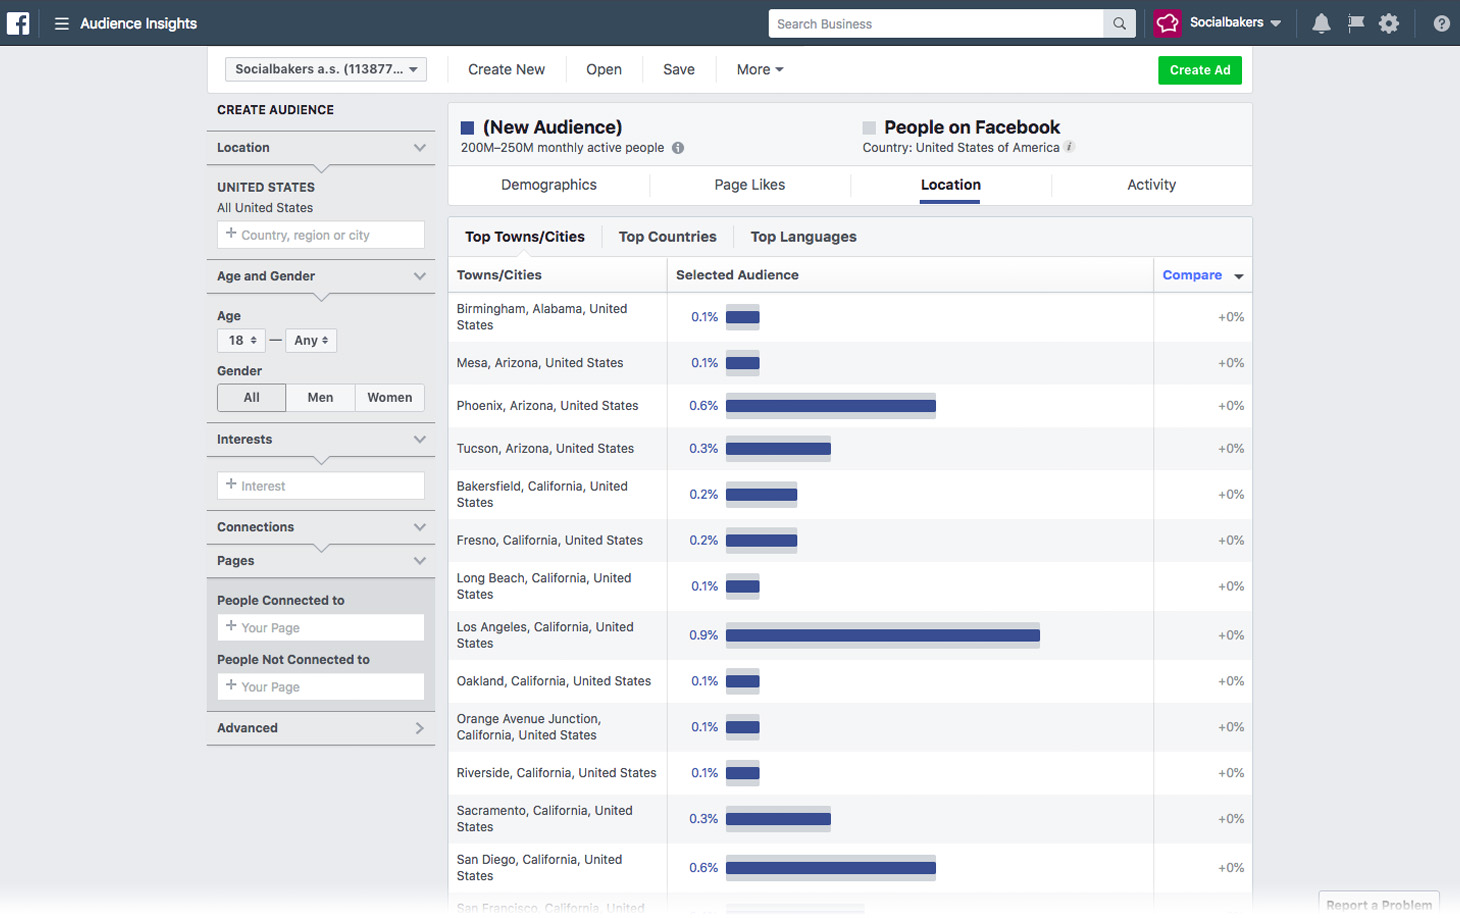Click Riverside, California, United States
The image size is (1460, 918).
(557, 773)
